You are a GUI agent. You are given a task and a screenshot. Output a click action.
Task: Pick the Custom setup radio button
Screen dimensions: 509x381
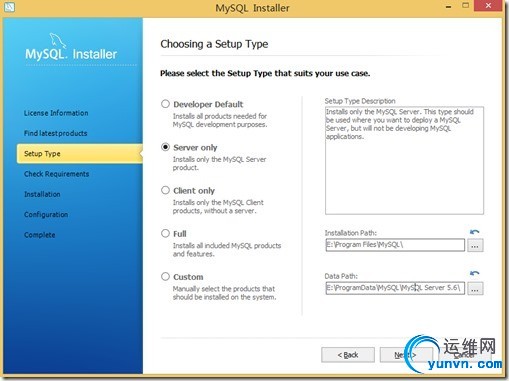point(165,276)
